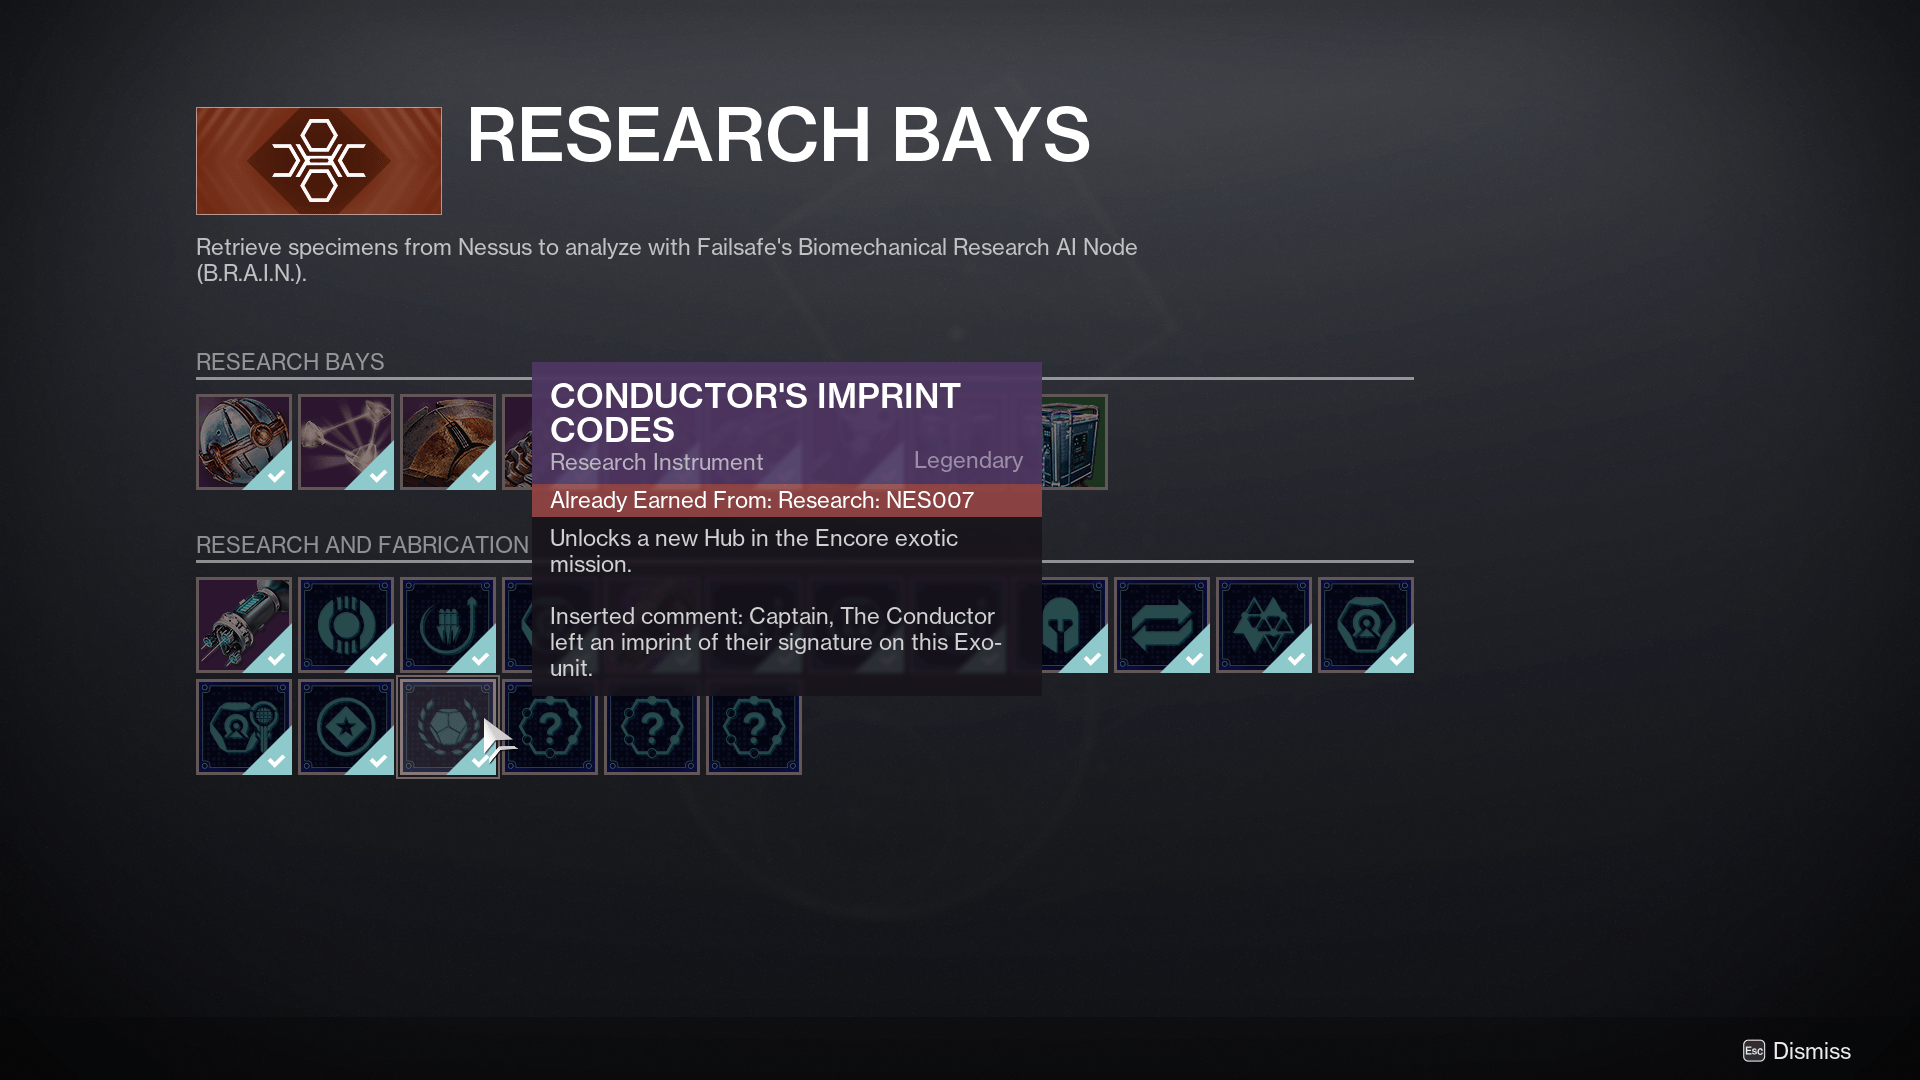
Task: Select the triangle/delta symbol icon
Action: pos(1263,625)
